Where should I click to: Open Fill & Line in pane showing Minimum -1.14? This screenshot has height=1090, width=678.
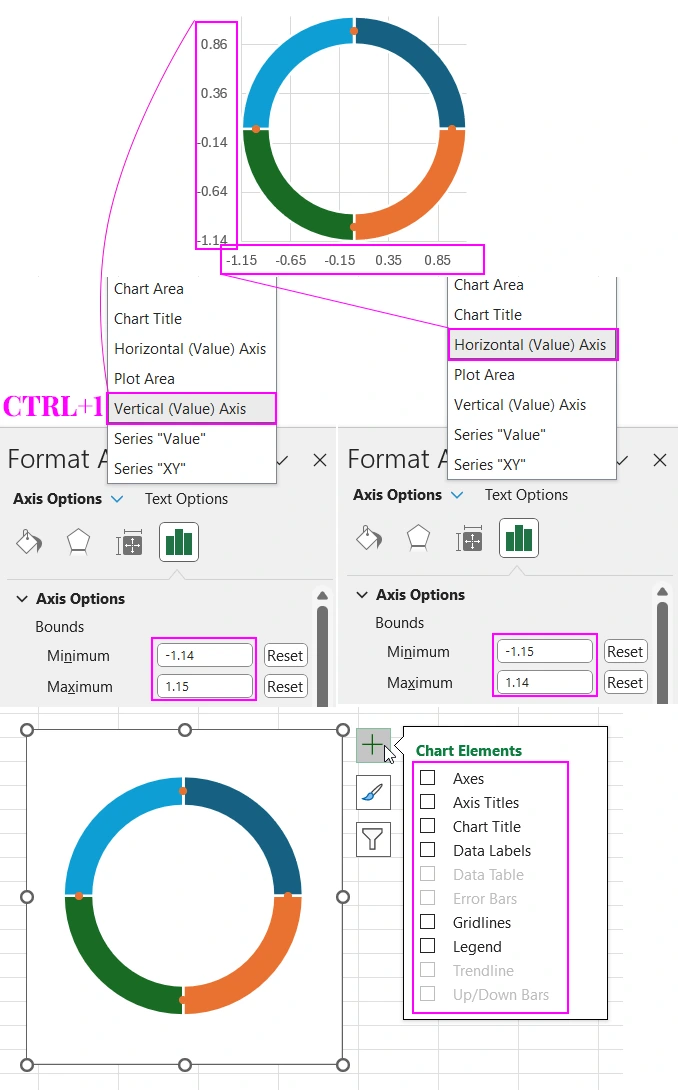29,543
